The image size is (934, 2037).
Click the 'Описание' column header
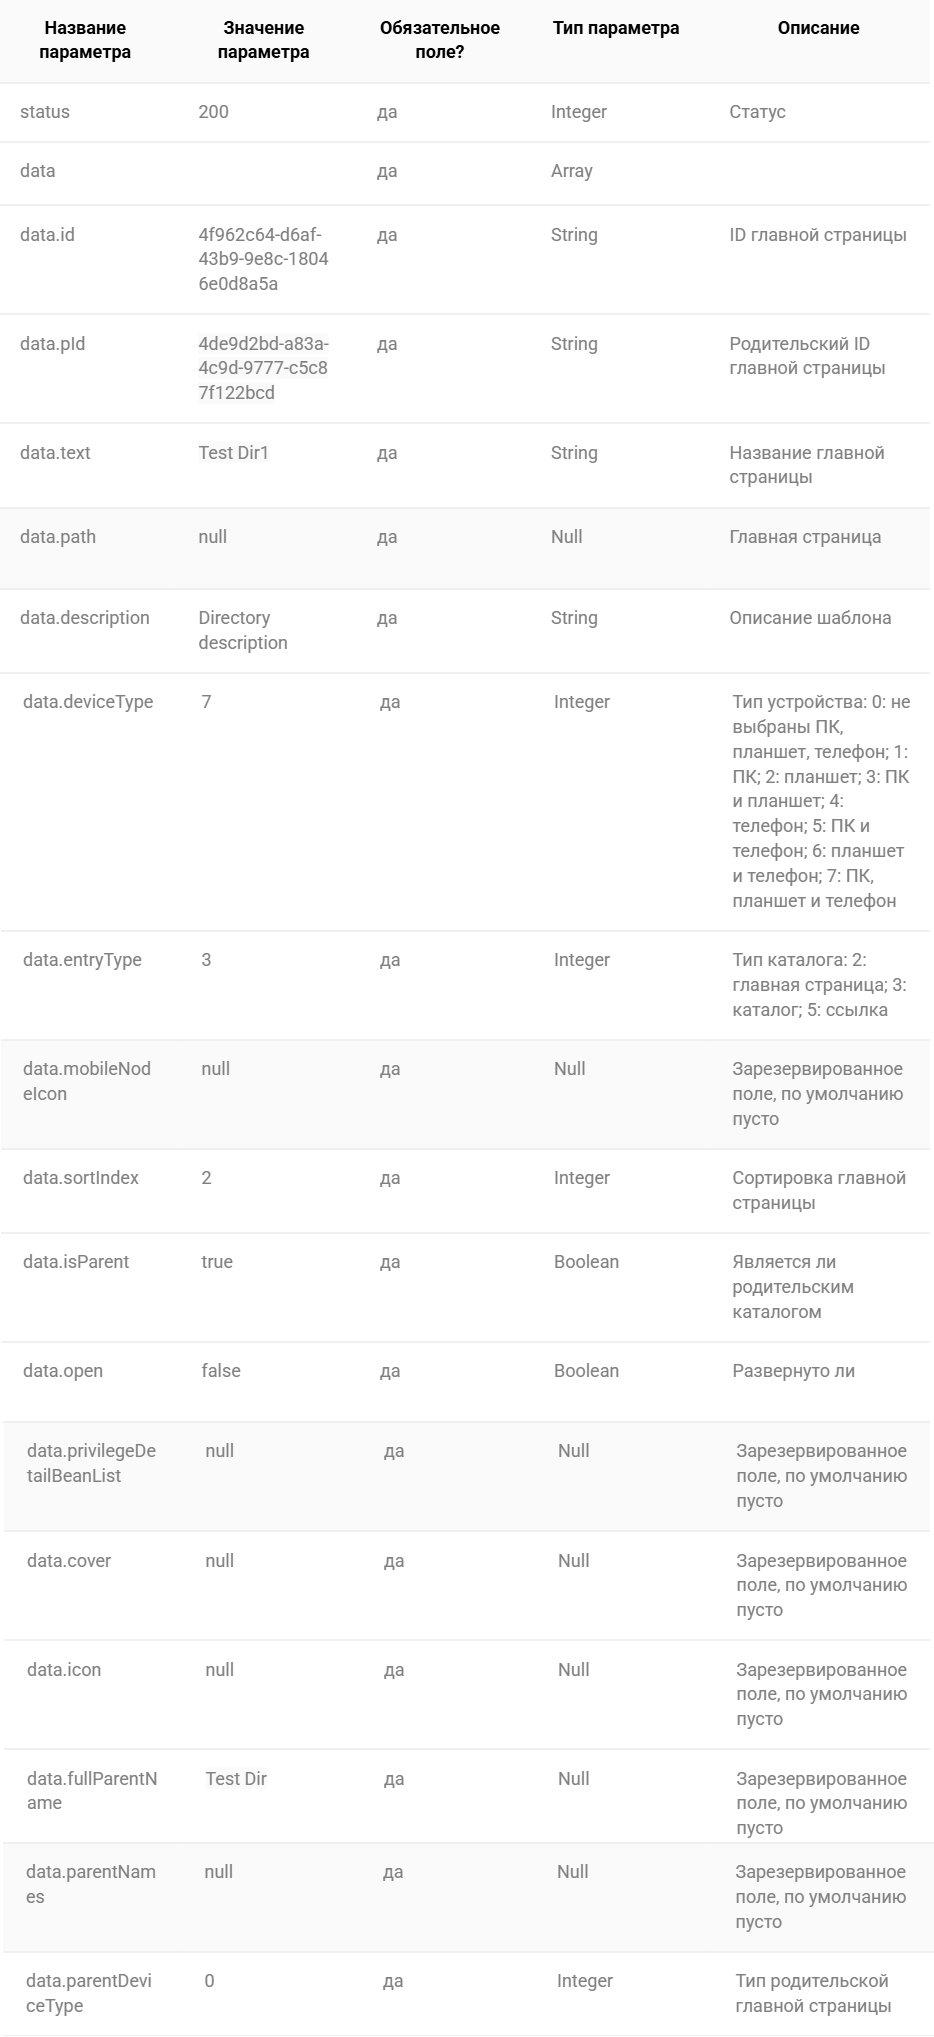[818, 28]
